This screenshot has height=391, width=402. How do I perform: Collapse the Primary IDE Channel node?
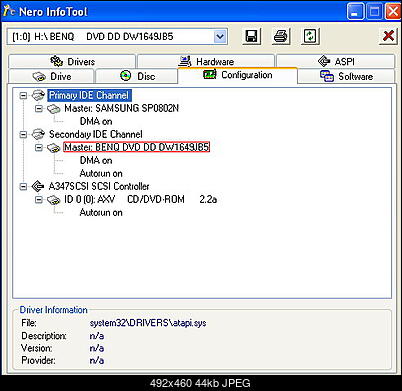click(23, 96)
